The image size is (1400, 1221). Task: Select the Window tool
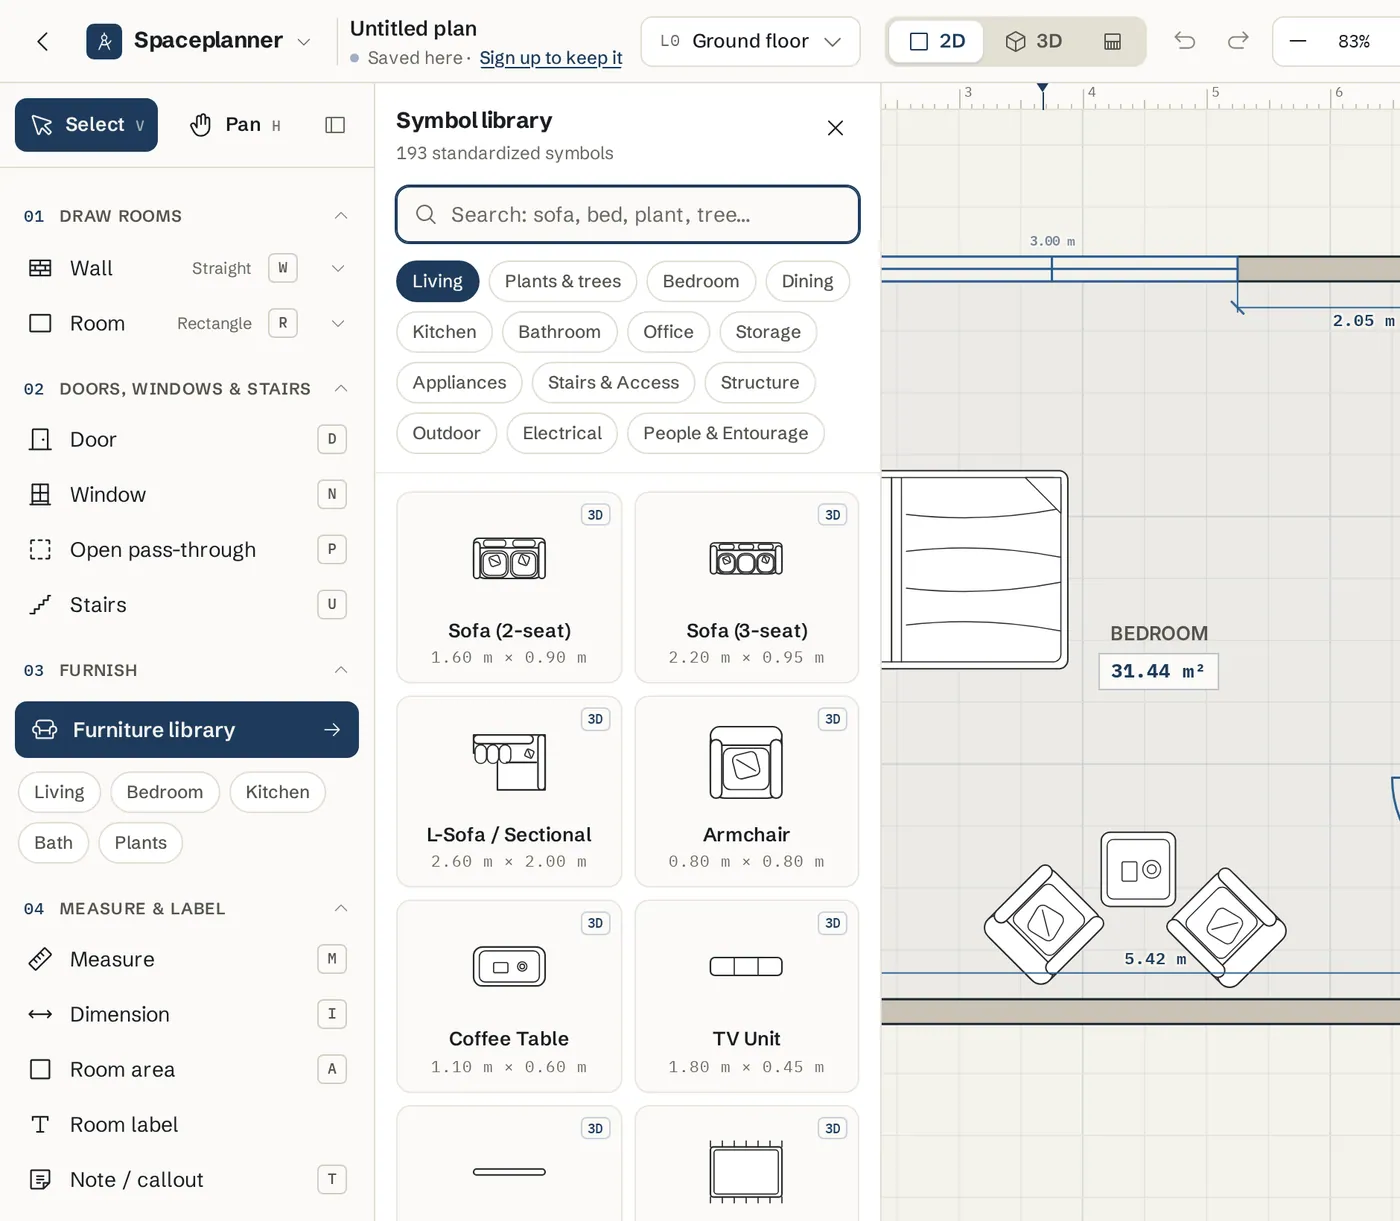187,494
